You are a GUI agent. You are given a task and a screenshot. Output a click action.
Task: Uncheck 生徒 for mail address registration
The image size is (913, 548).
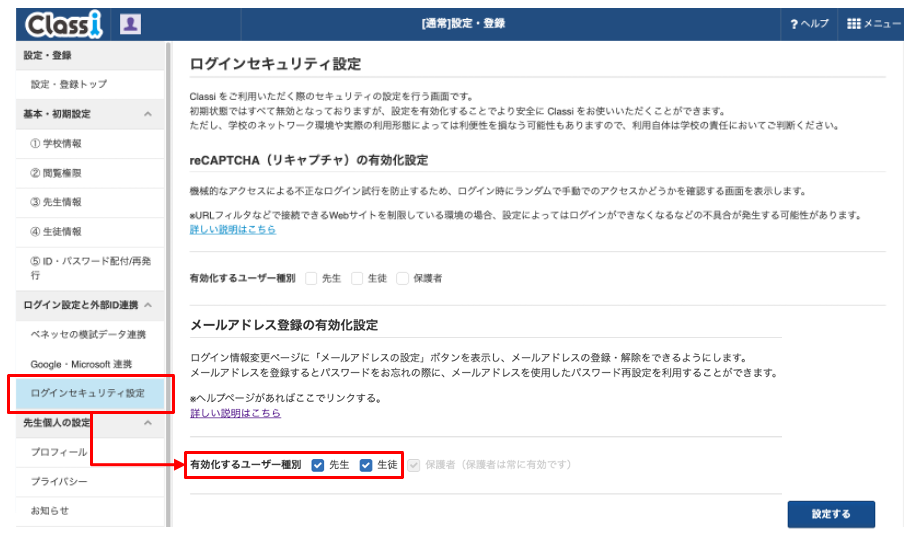366,465
